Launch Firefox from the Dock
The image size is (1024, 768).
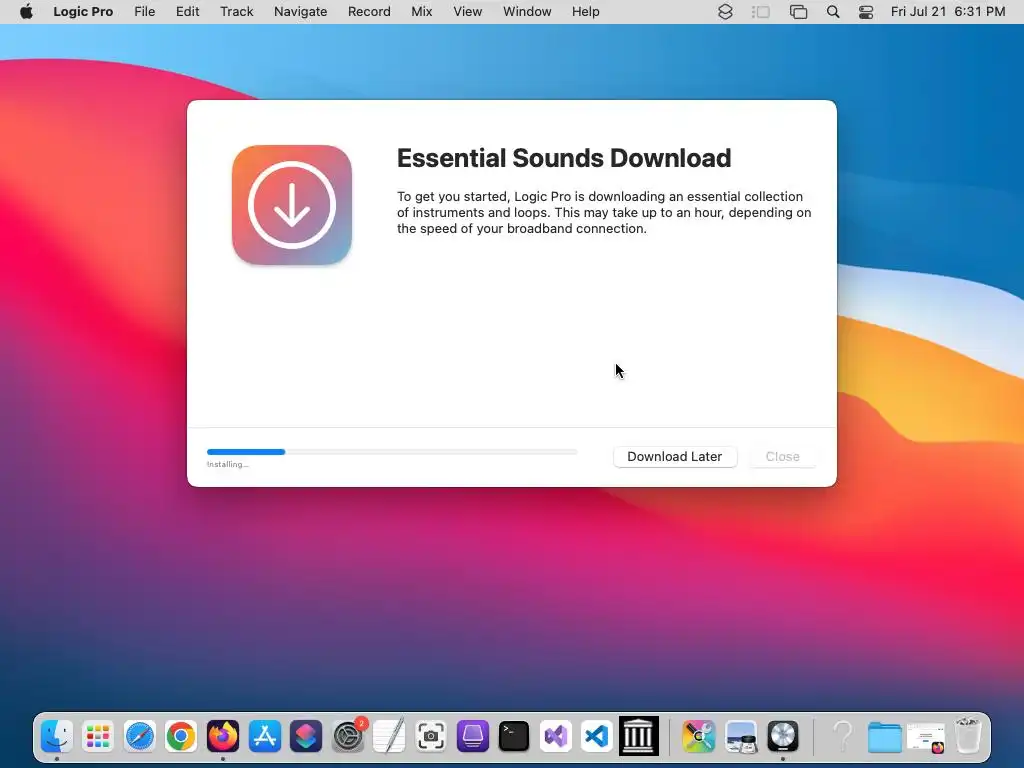click(x=223, y=736)
